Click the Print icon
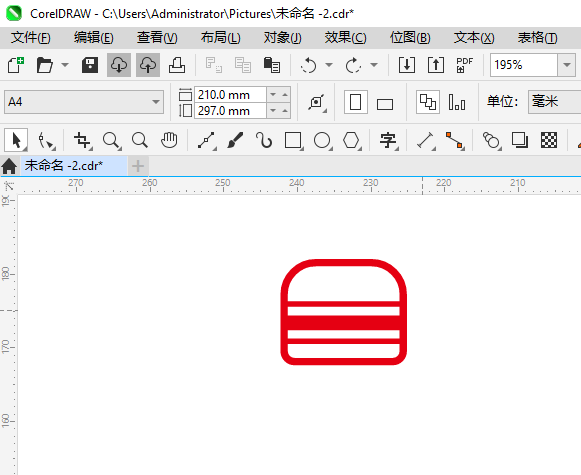 [177, 65]
